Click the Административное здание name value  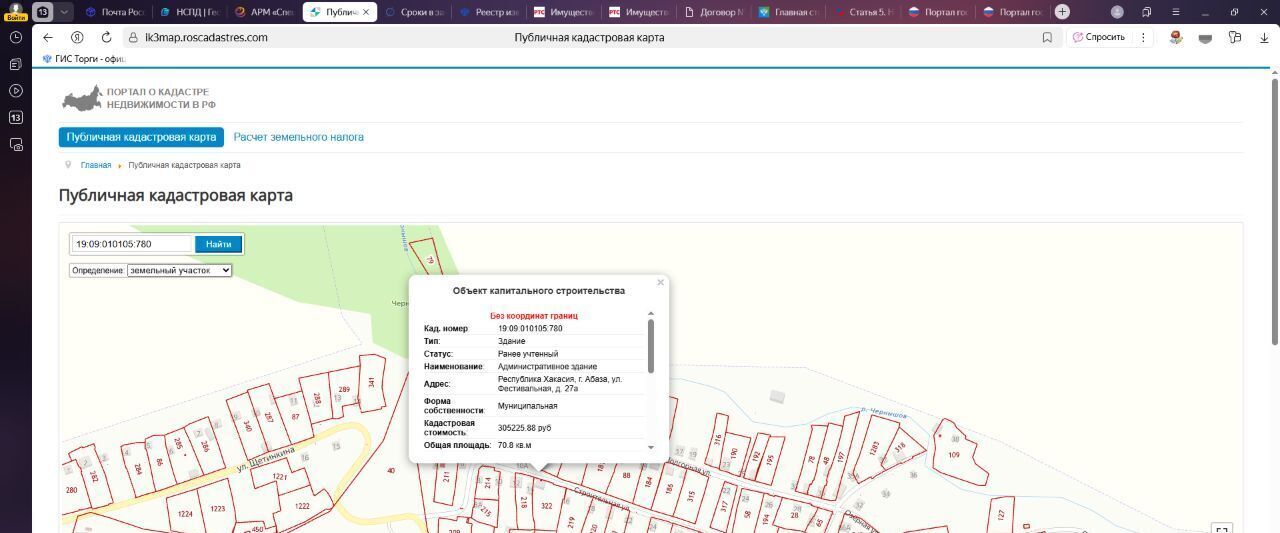[x=547, y=367]
